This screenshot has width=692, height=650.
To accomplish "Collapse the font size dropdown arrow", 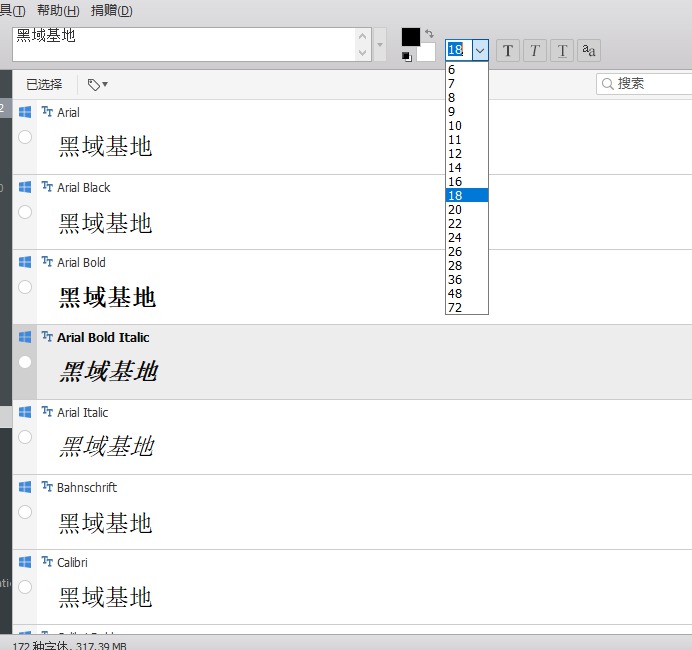I will coord(480,50).
